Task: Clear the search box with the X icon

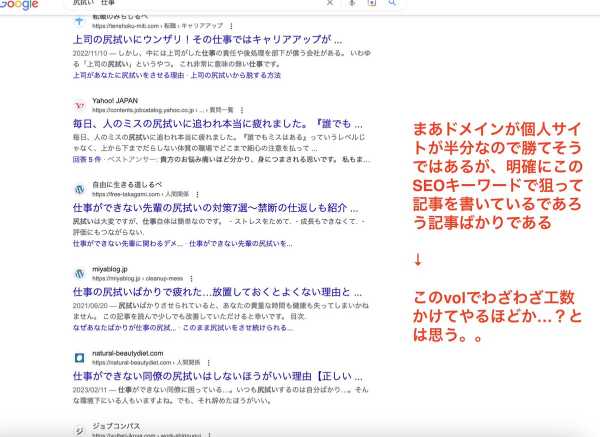Action: pyautogui.click(x=330, y=3)
